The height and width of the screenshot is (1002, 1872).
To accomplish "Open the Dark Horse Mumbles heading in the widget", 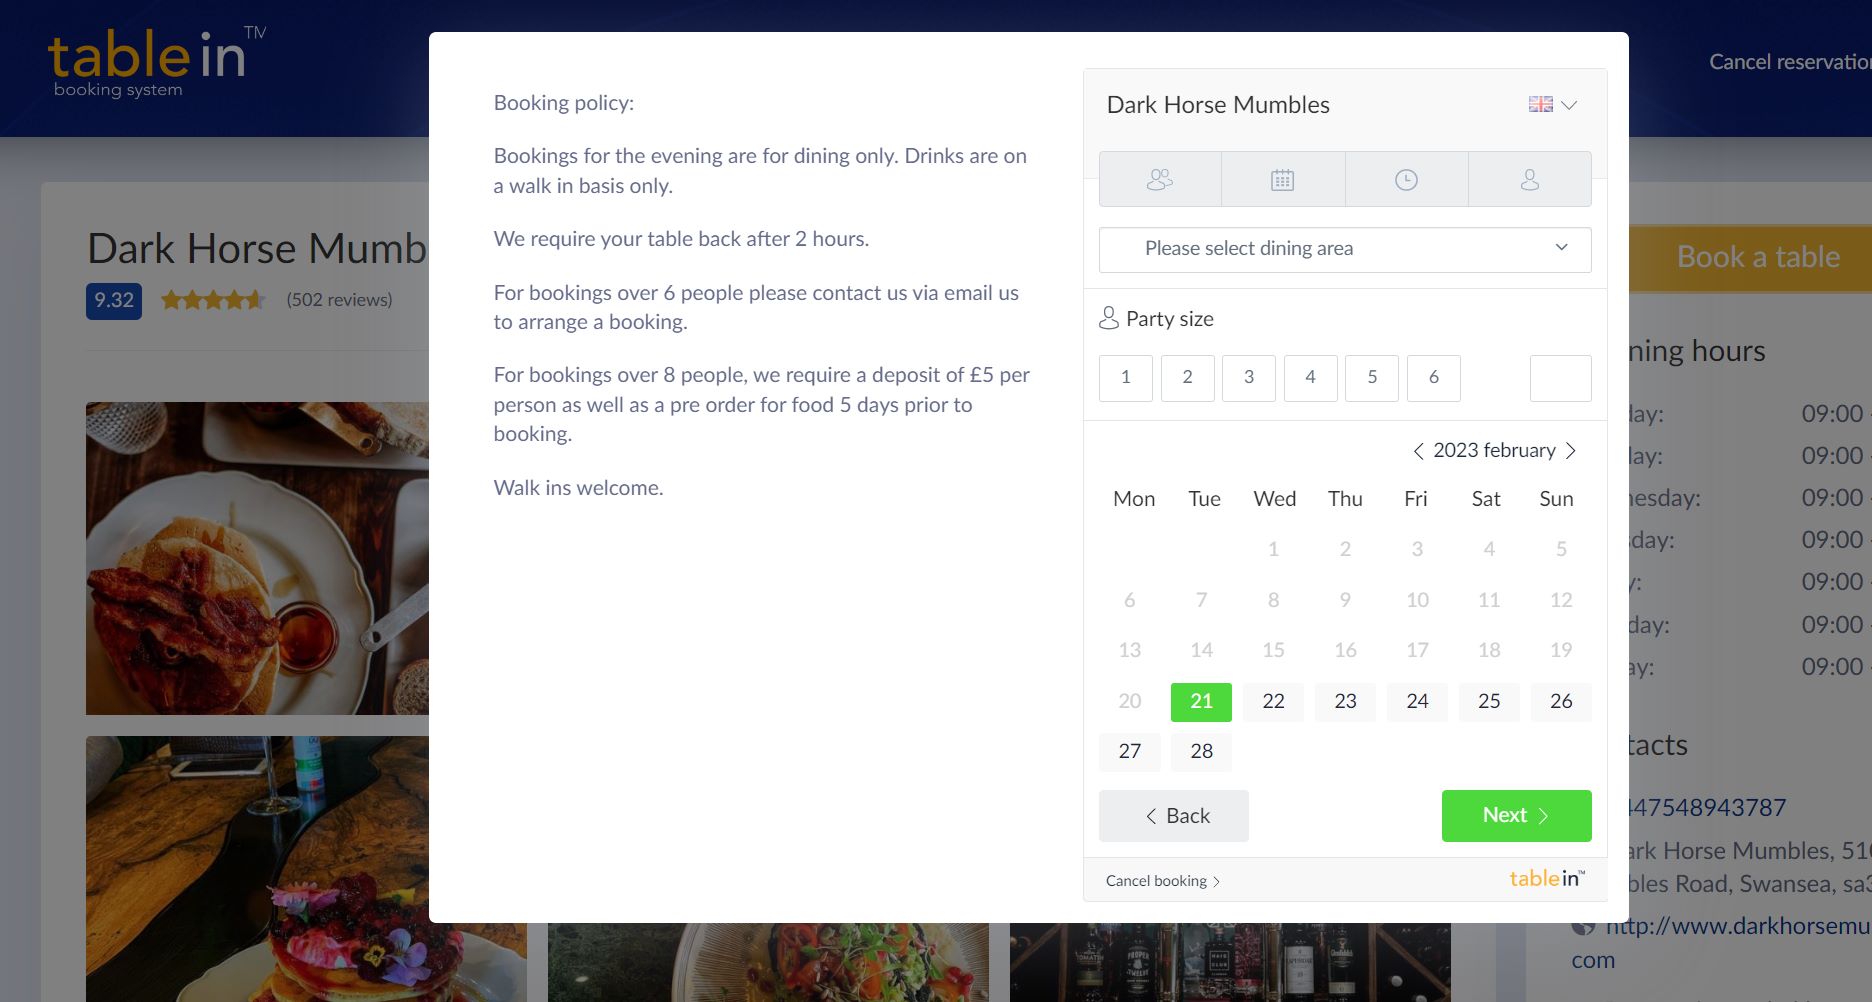I will click(1218, 104).
